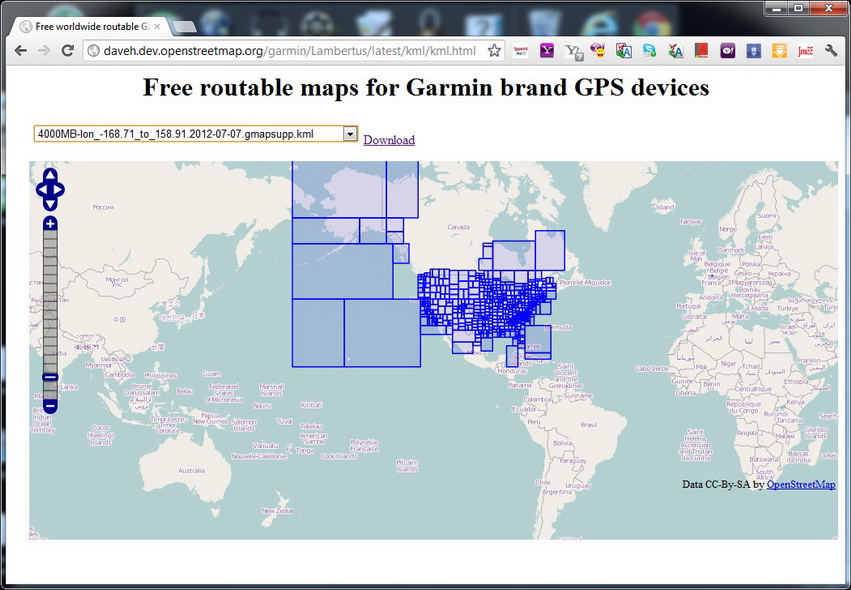Click the JavaEE extension icon
Viewport: 851px width, 590px height.
click(x=805, y=50)
